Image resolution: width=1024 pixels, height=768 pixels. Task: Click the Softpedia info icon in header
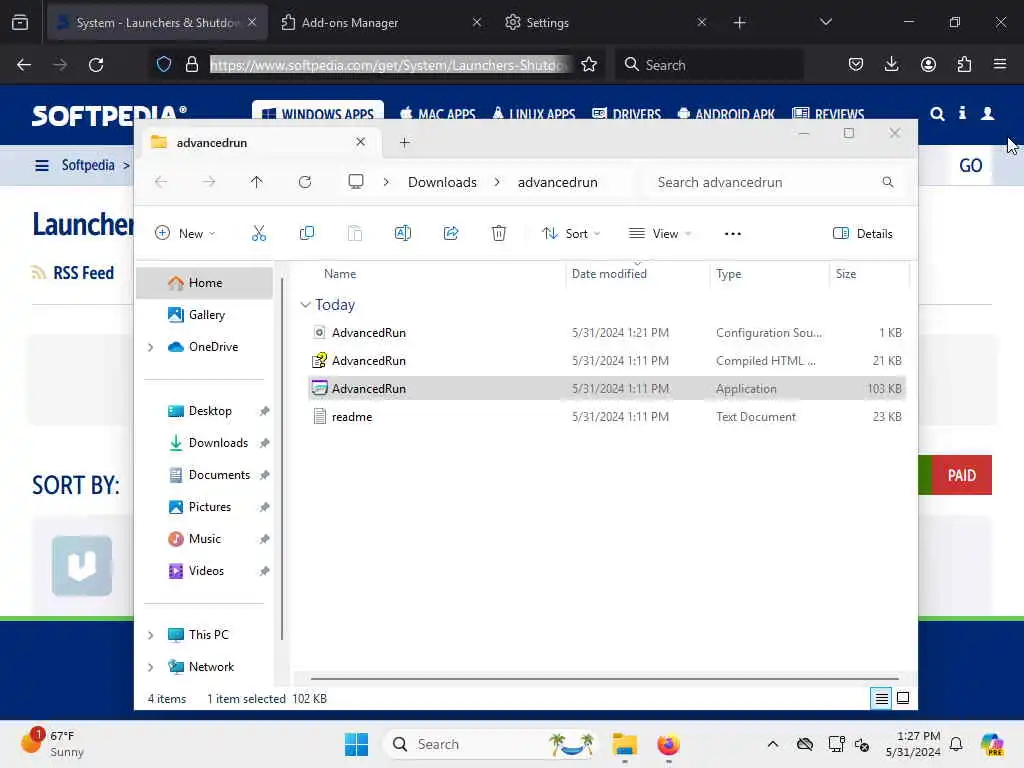(x=962, y=113)
